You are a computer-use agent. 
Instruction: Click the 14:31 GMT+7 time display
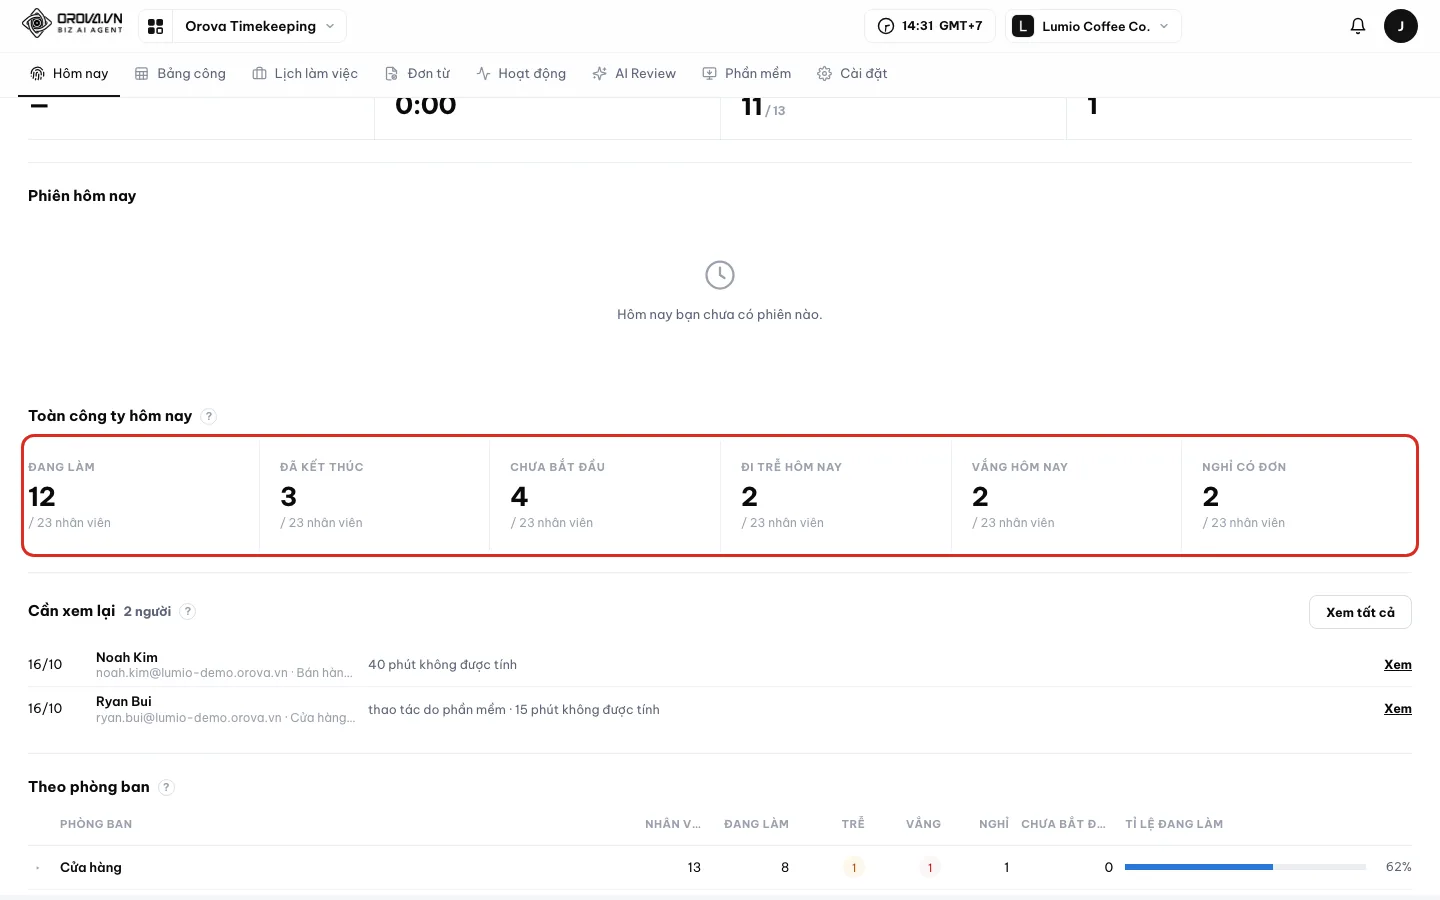(930, 26)
